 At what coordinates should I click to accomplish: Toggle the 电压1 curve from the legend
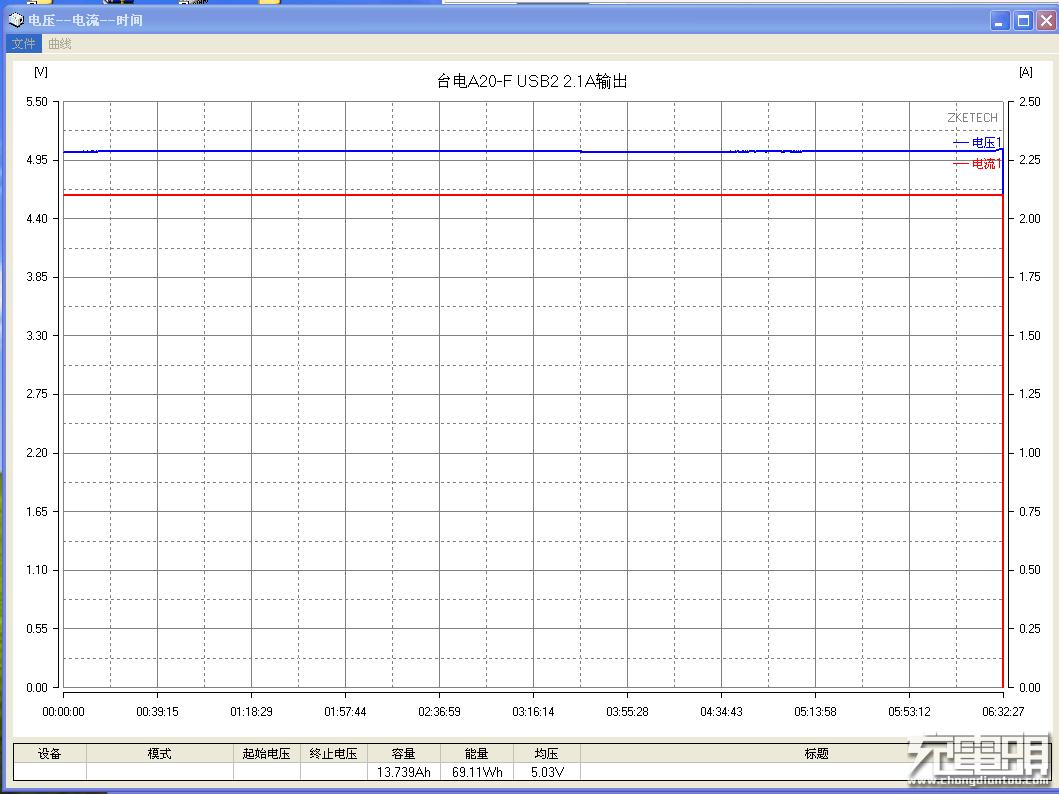tap(984, 143)
